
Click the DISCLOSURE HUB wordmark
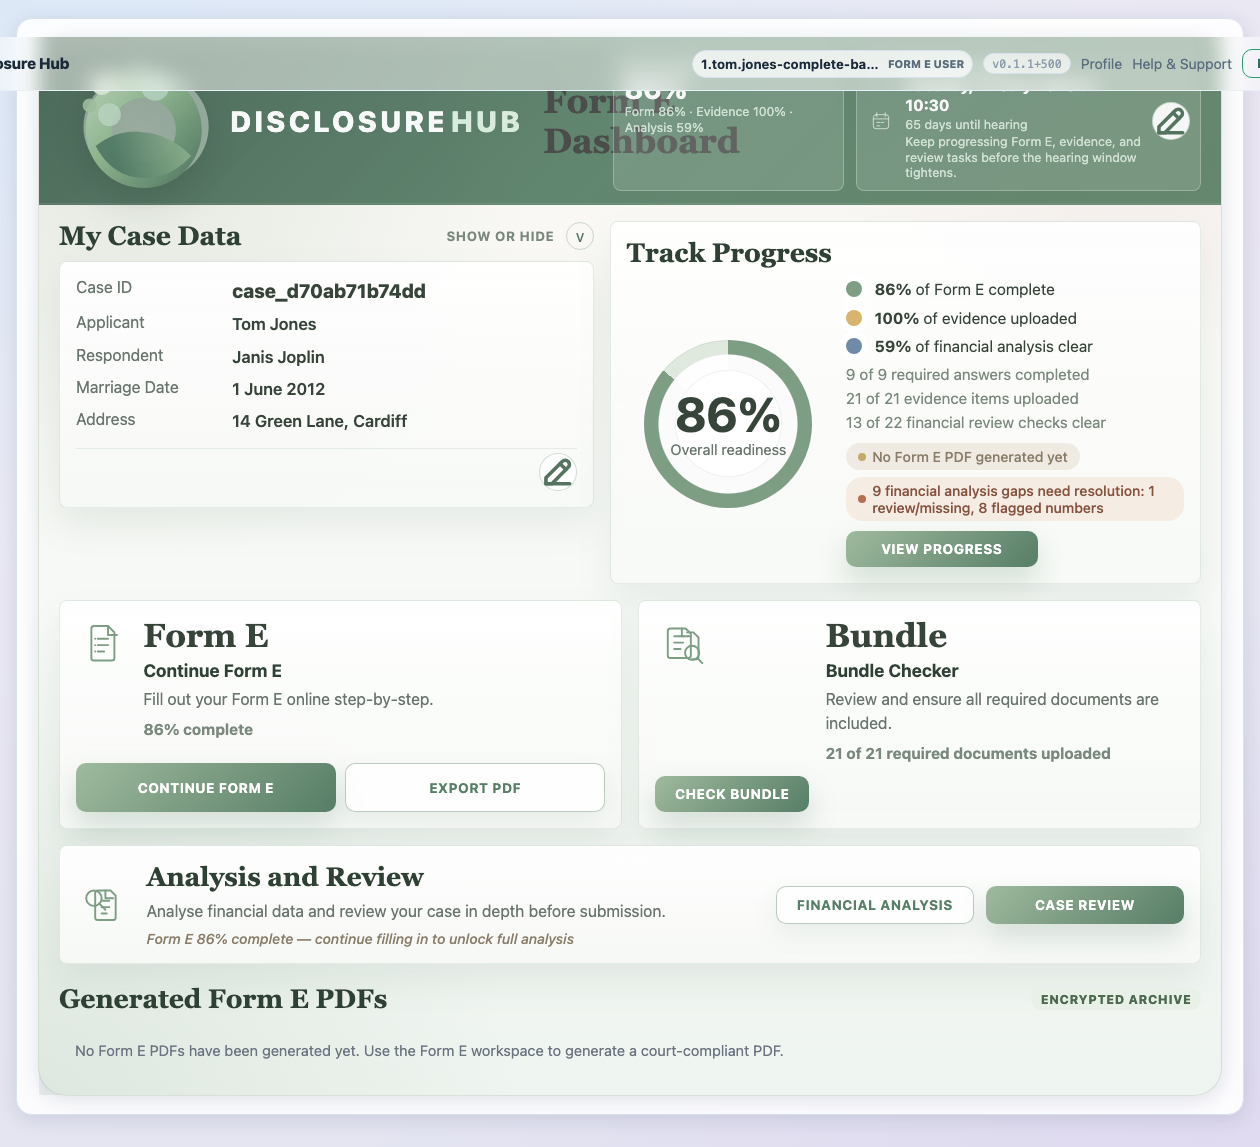point(376,122)
